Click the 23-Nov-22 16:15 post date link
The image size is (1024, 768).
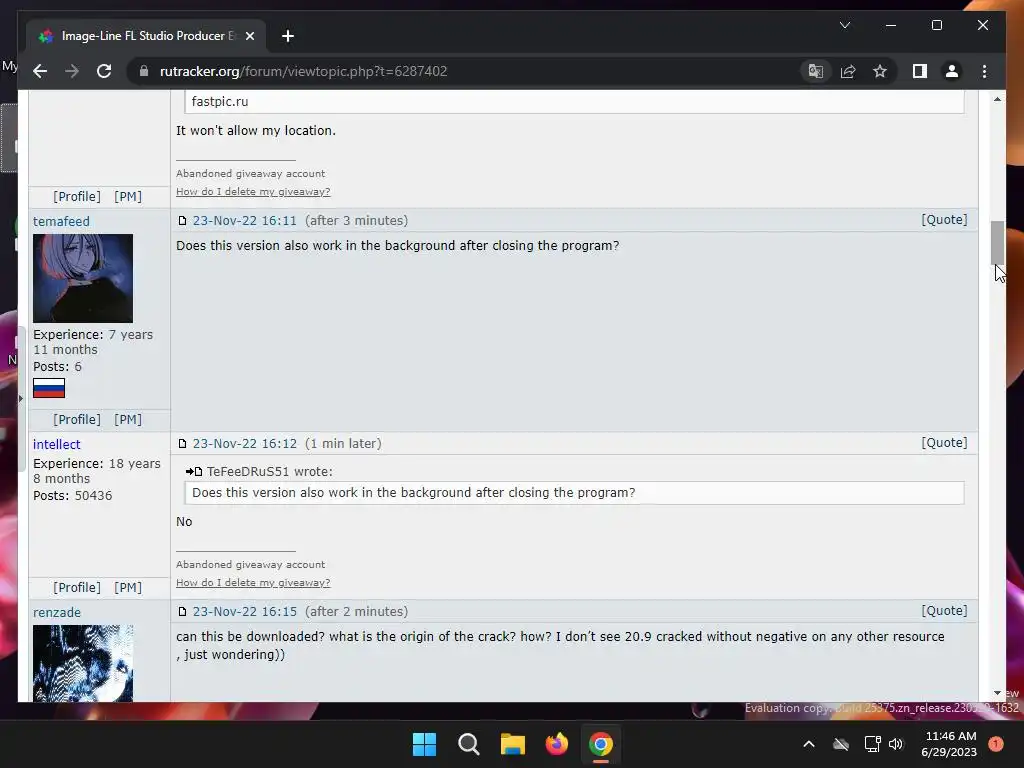pyautogui.click(x=244, y=612)
